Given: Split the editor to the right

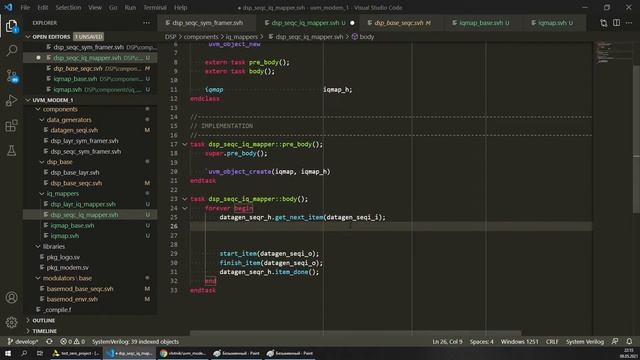Looking at the screenshot, I should point(616,23).
